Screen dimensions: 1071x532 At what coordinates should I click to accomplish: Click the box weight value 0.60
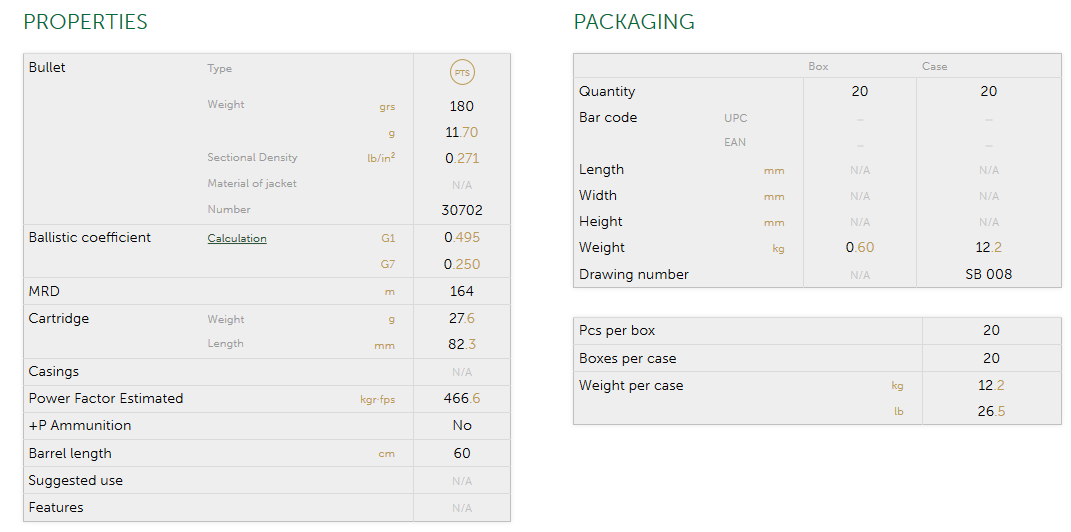(x=859, y=248)
